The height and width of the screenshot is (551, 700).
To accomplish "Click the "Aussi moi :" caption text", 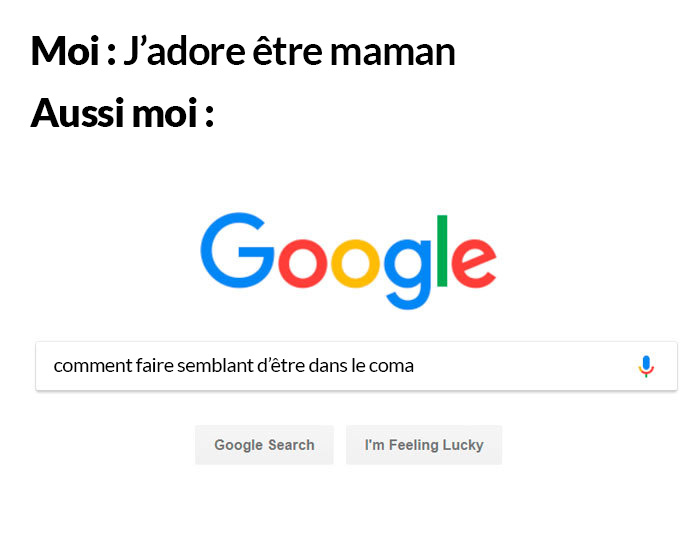I will (x=122, y=113).
